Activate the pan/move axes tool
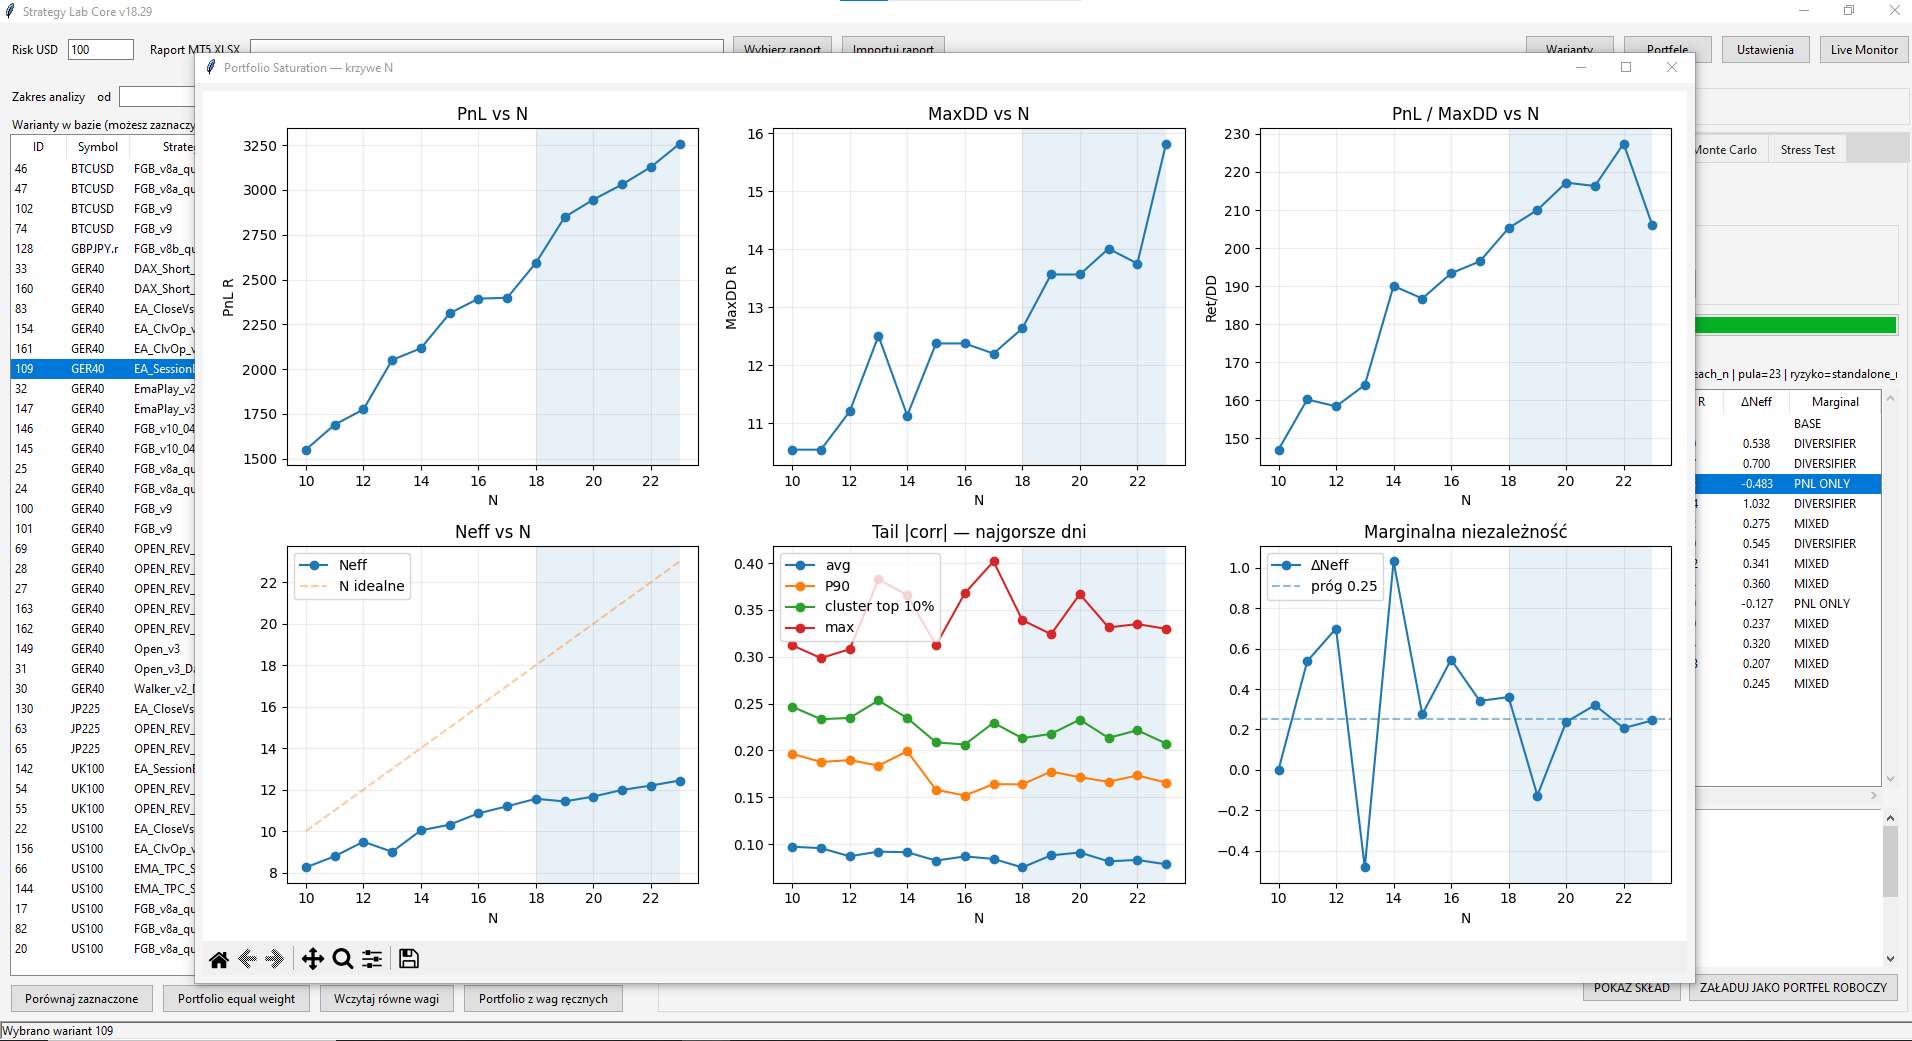This screenshot has width=1912, height=1041. pyautogui.click(x=312, y=959)
